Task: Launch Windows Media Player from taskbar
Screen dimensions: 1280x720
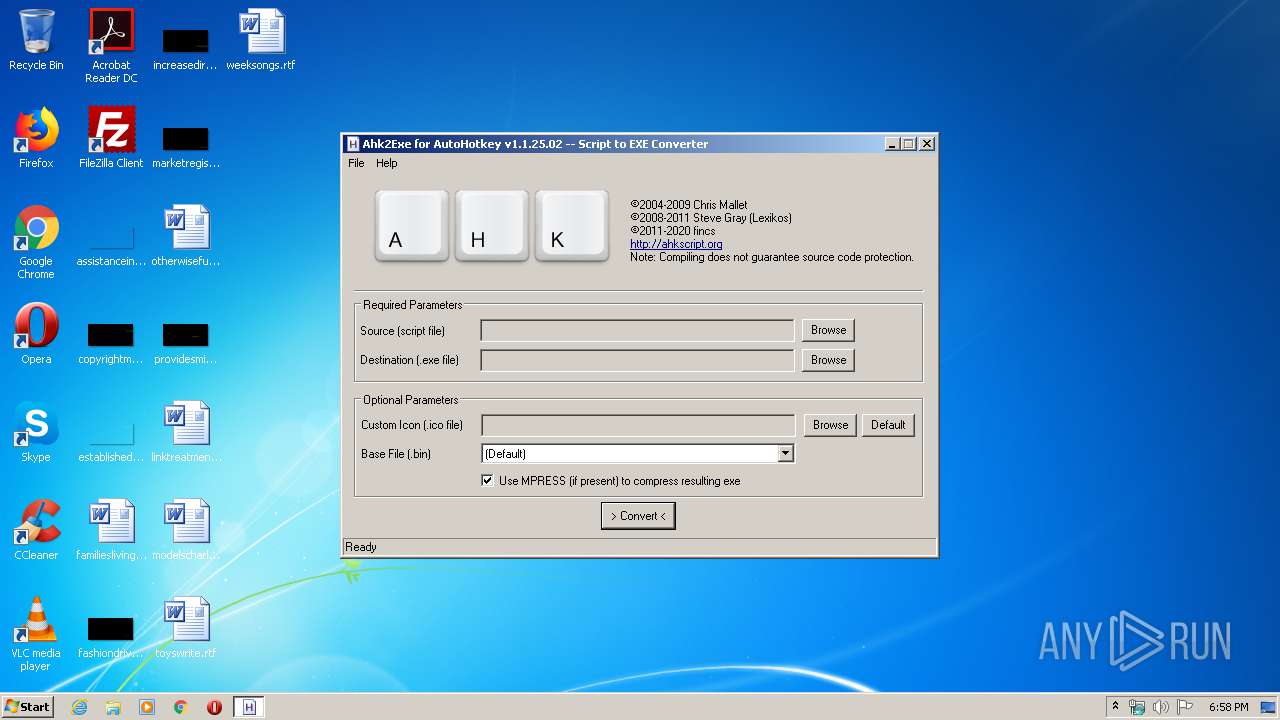Action: pyautogui.click(x=147, y=707)
